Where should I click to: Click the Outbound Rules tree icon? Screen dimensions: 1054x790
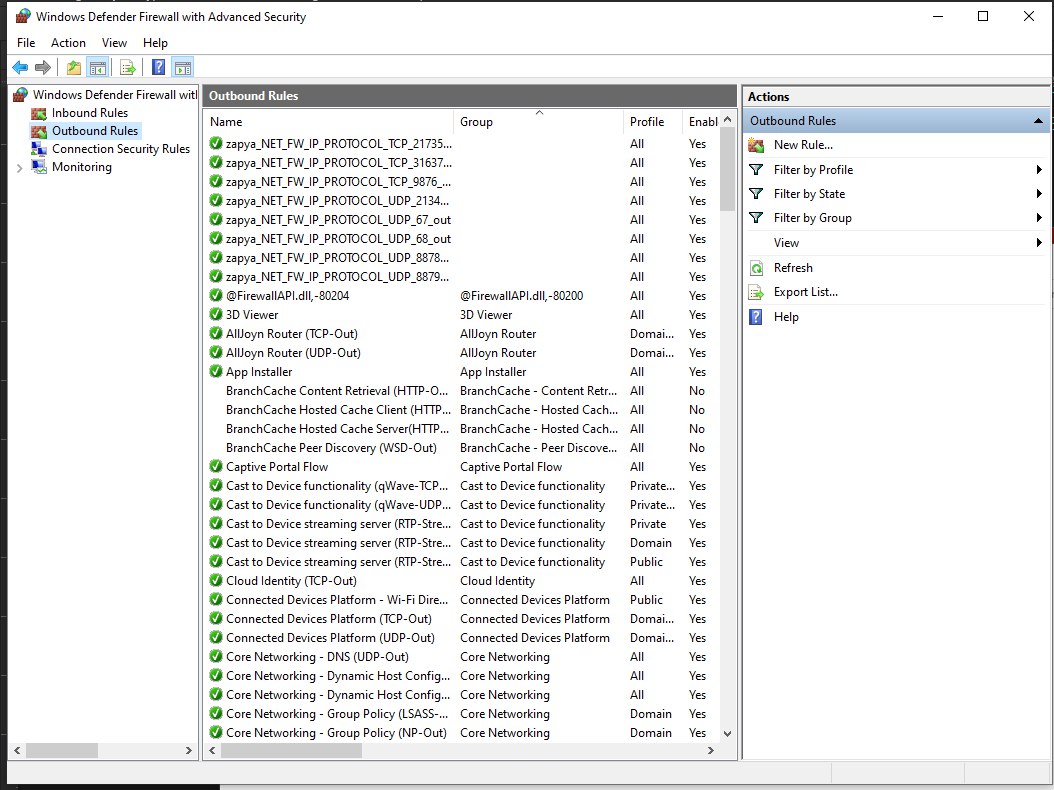(x=39, y=131)
